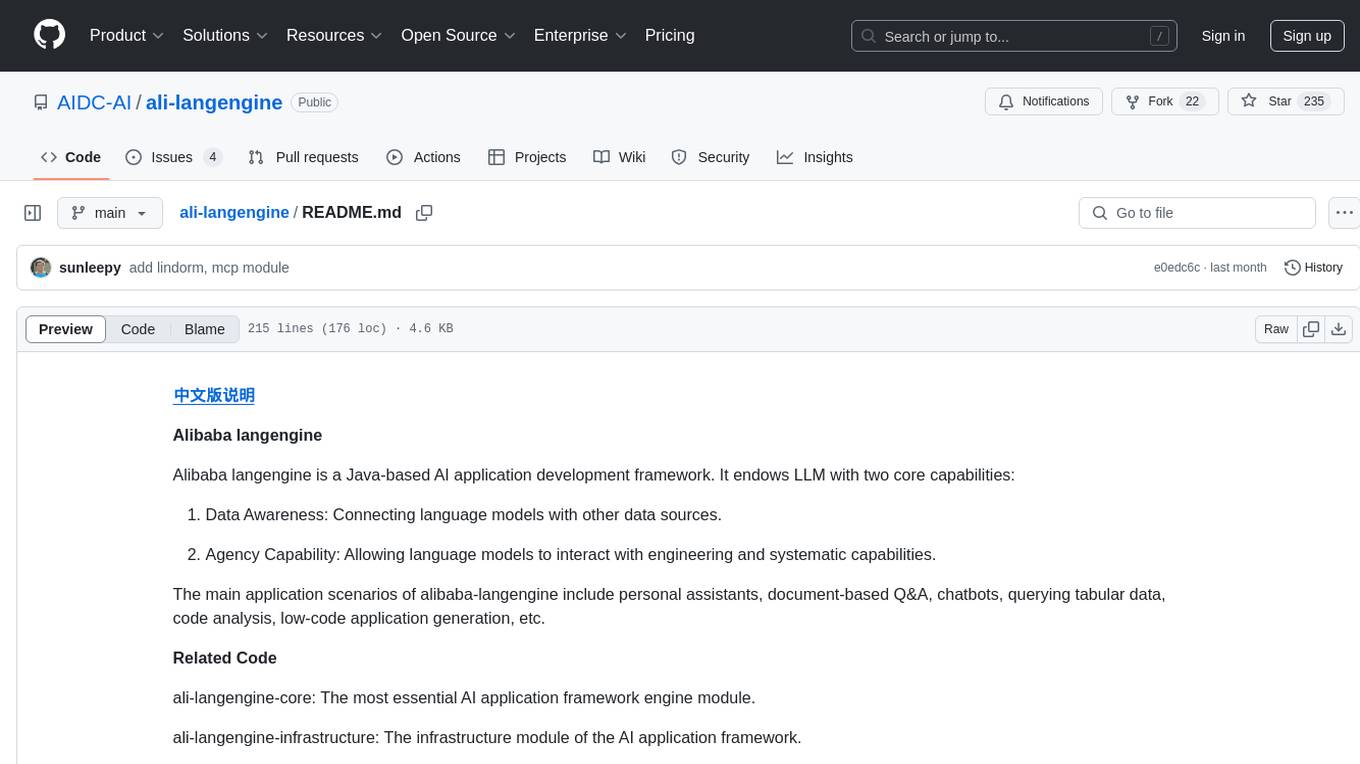The width and height of the screenshot is (1360, 764).
Task: Focus the Search or jump to field
Action: (1014, 36)
